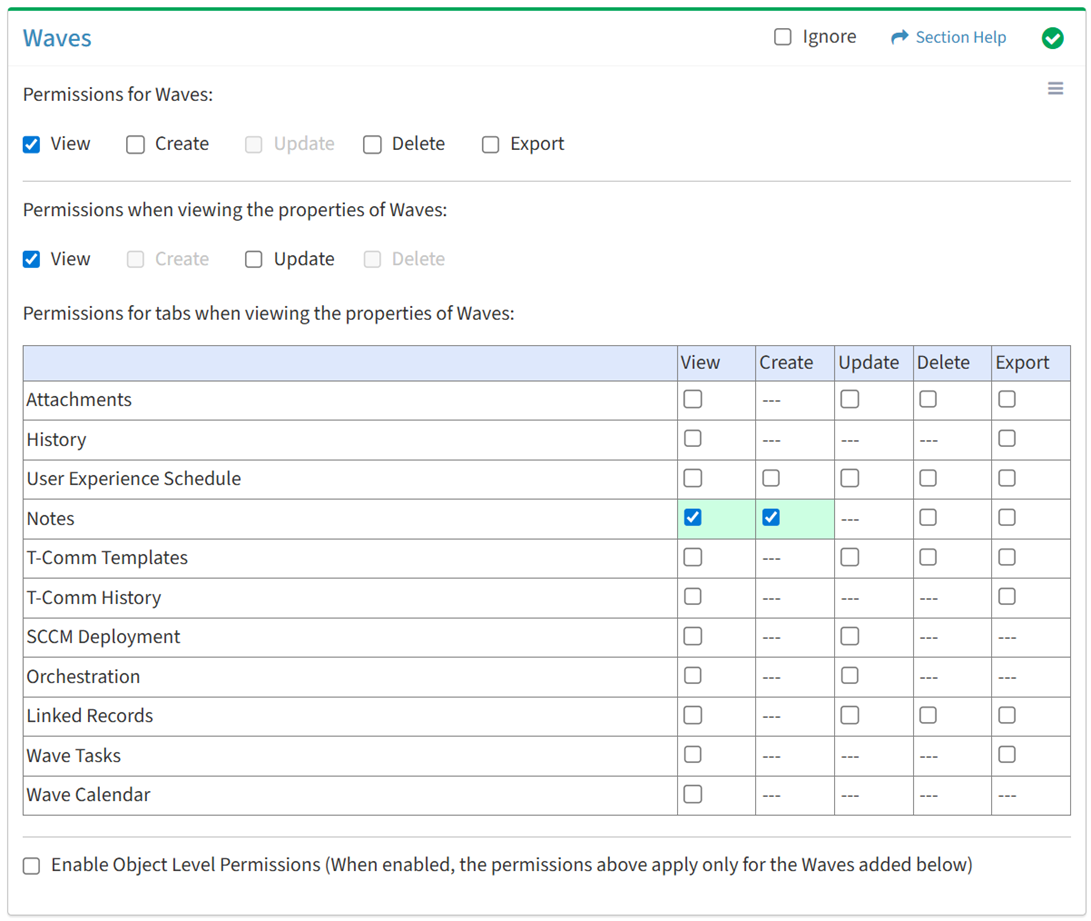1091x921 pixels.
Task: Enable Create permission for Waves
Action: click(136, 144)
